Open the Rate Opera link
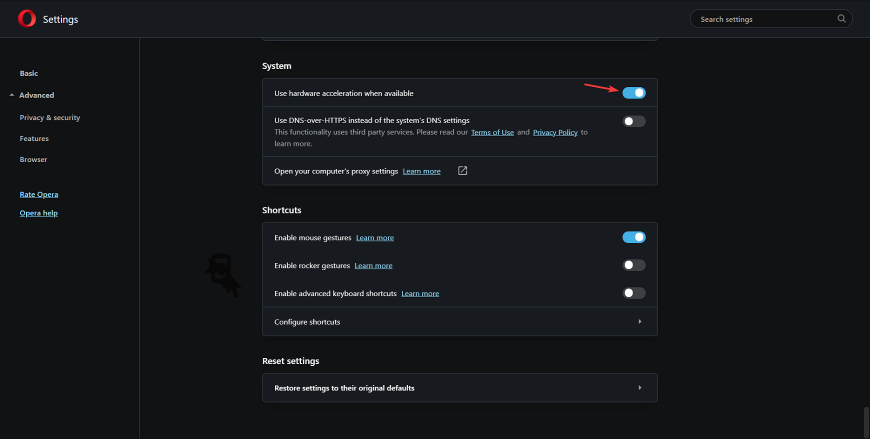The image size is (870, 439). [x=39, y=195]
